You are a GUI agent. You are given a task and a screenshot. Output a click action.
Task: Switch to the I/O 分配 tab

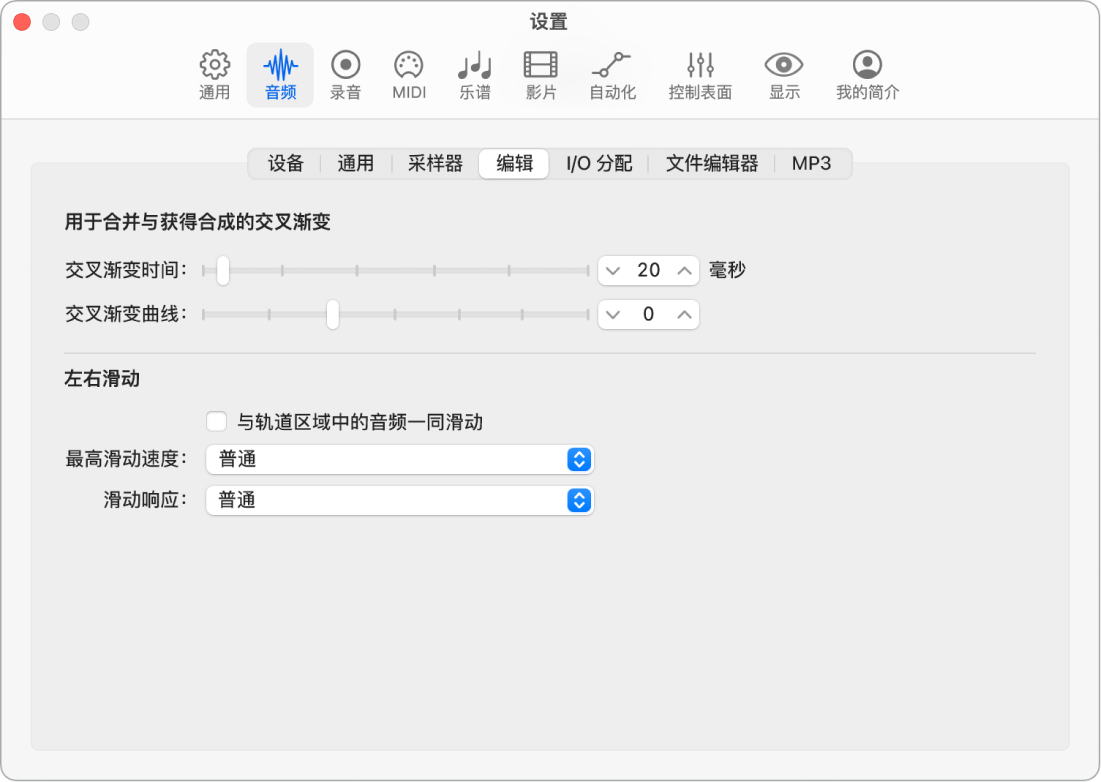click(x=598, y=163)
